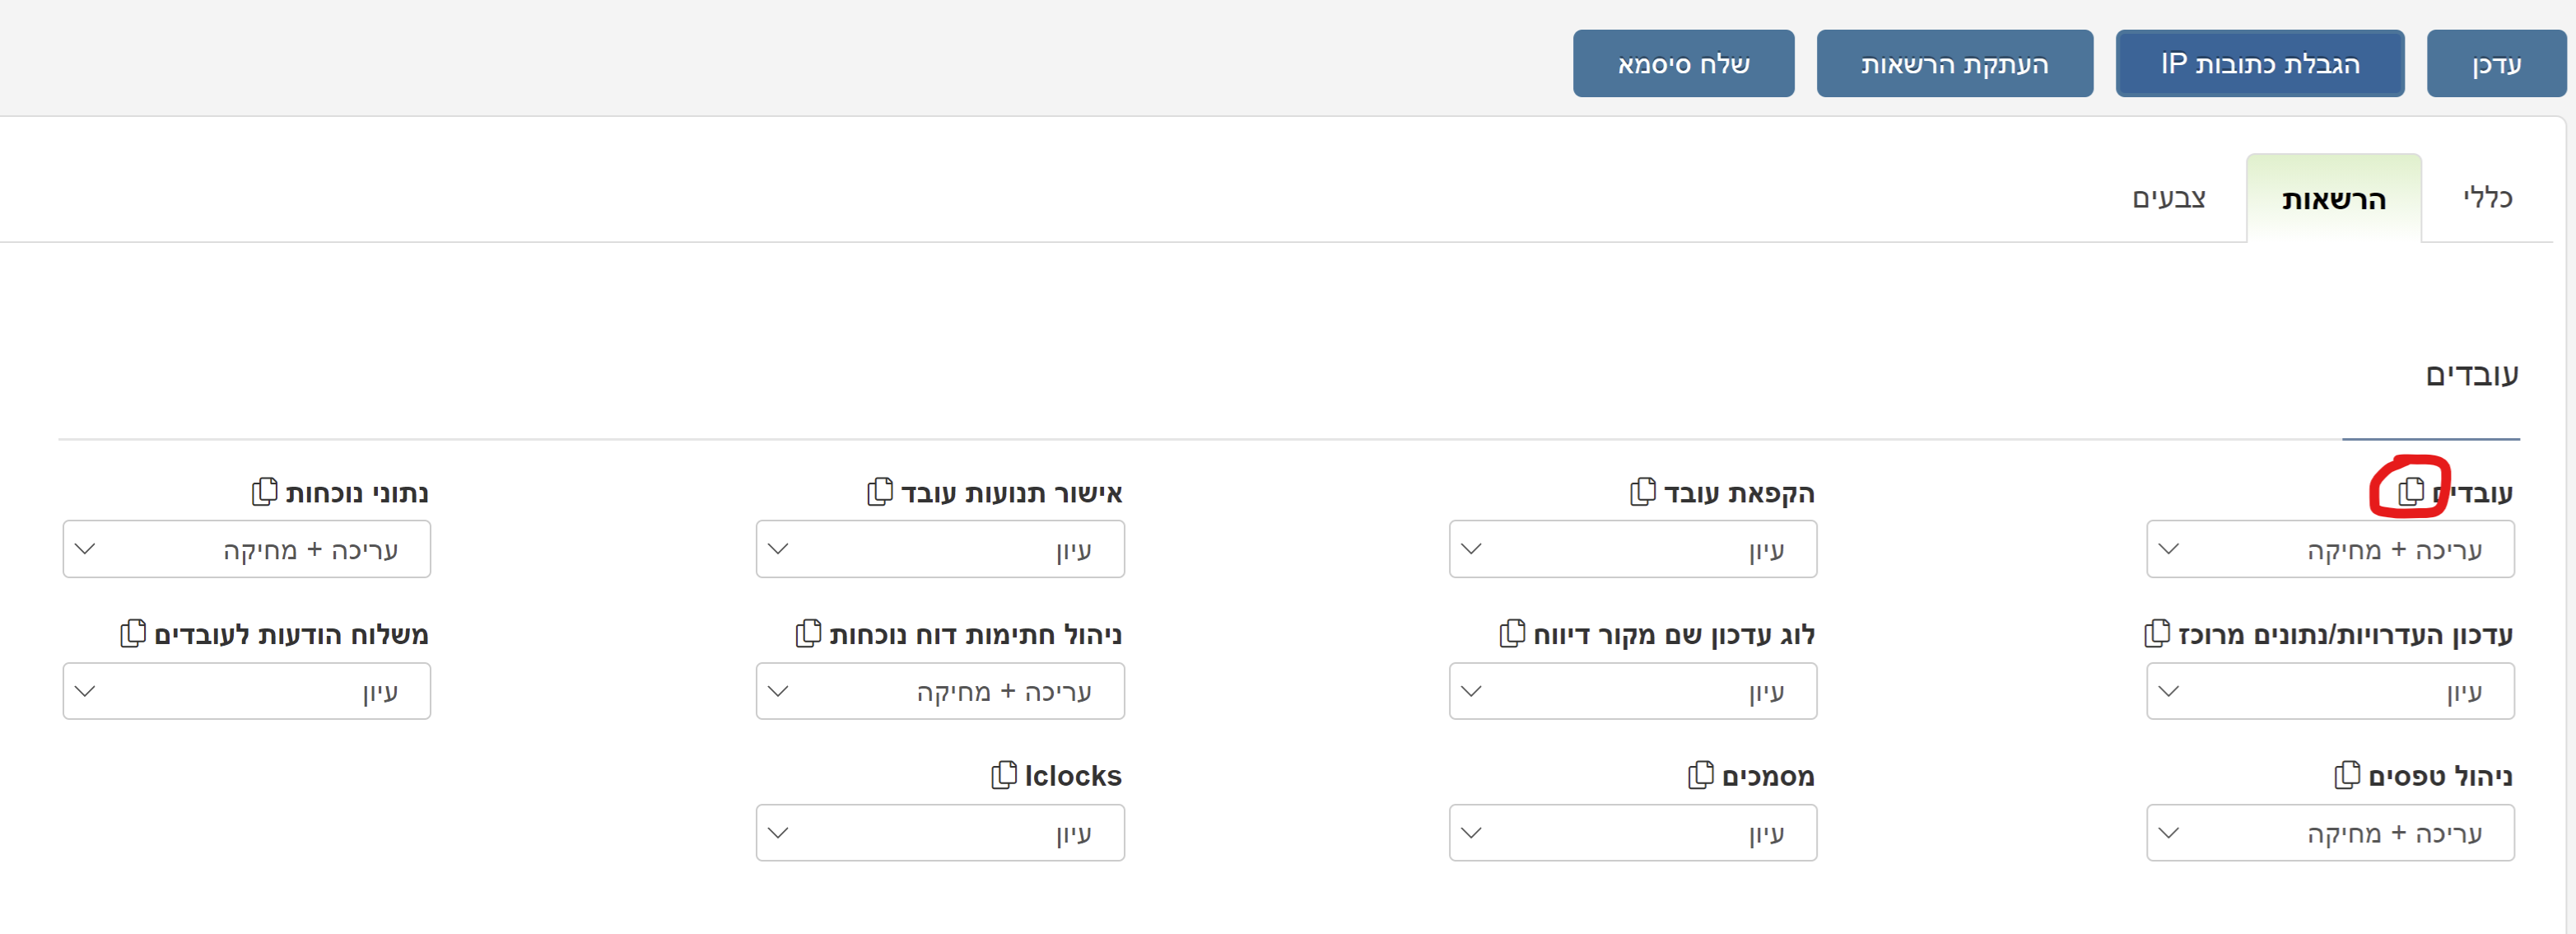Switch to the כללי tab
This screenshot has width=2576, height=934.
pyautogui.click(x=2486, y=198)
